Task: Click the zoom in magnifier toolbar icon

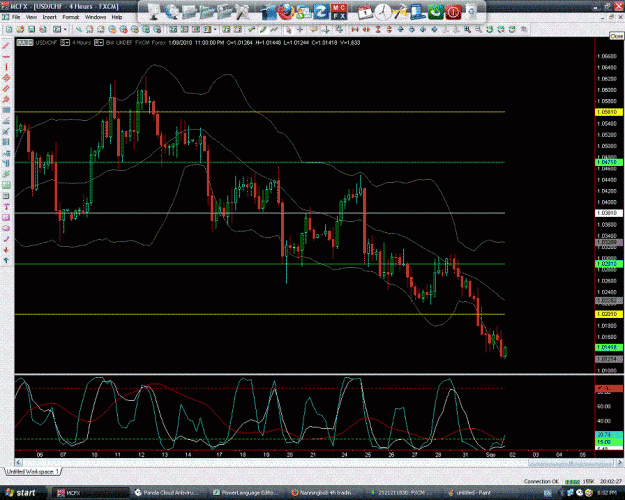Action: [467, 30]
